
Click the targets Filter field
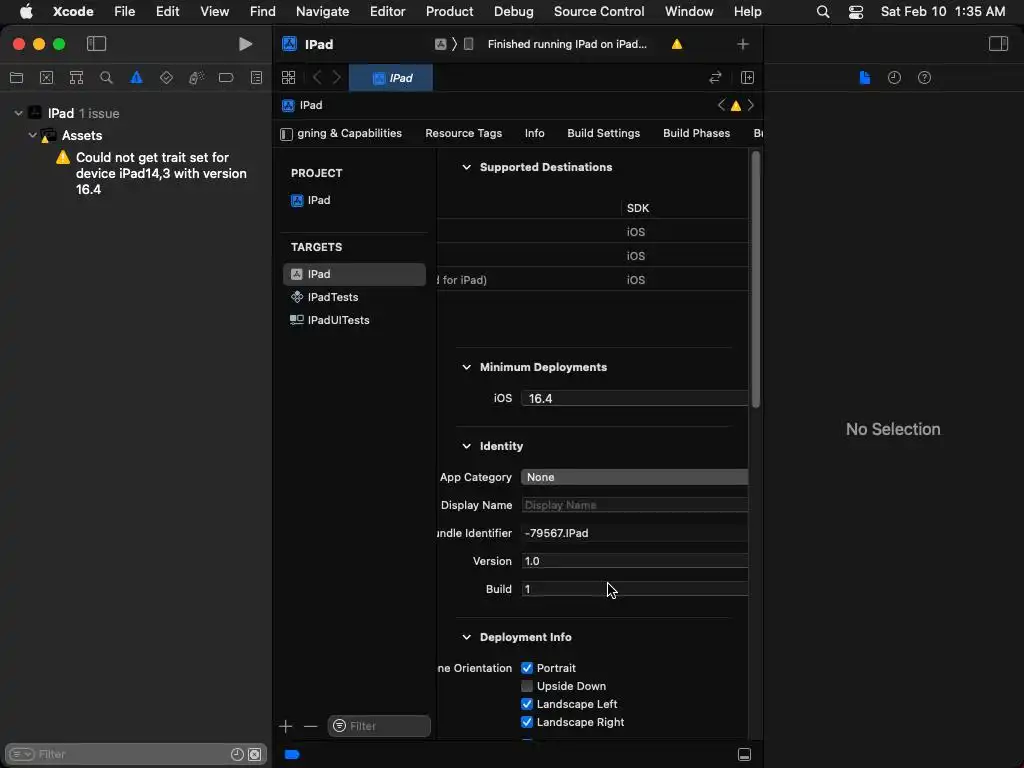379,726
